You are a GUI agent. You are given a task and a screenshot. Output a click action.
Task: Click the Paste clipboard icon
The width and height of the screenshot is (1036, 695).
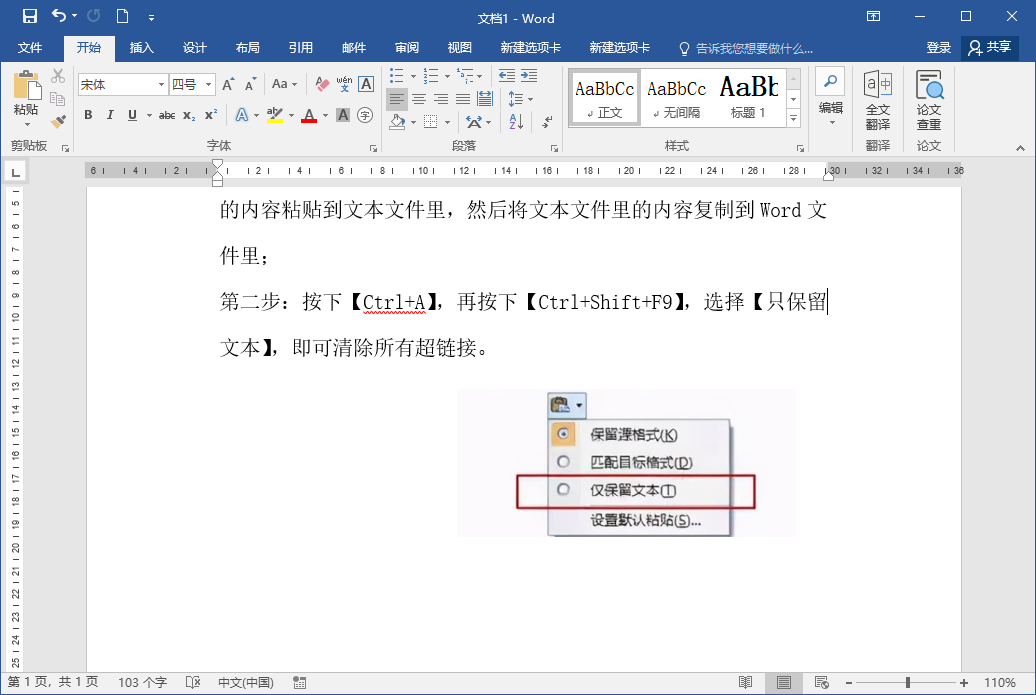point(26,87)
